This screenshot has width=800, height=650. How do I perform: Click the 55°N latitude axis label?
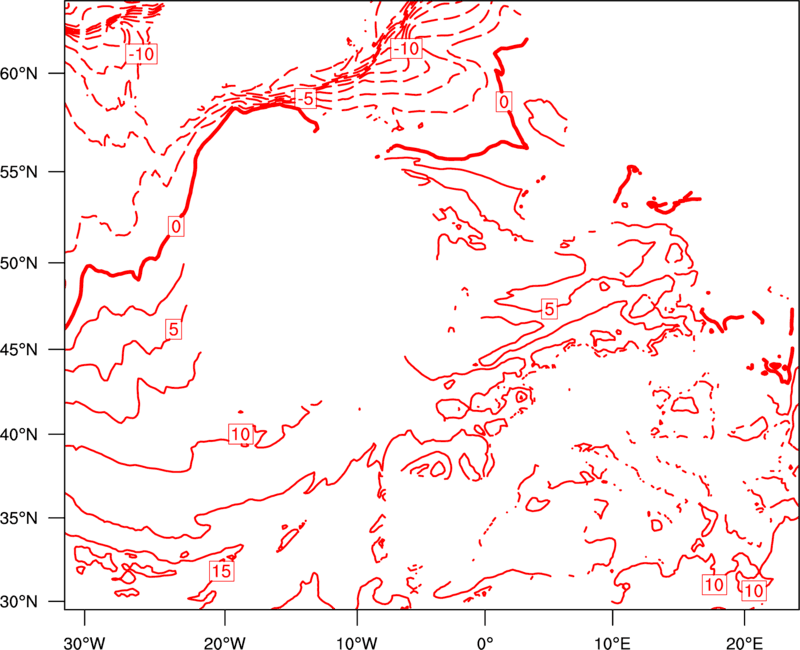19,172
